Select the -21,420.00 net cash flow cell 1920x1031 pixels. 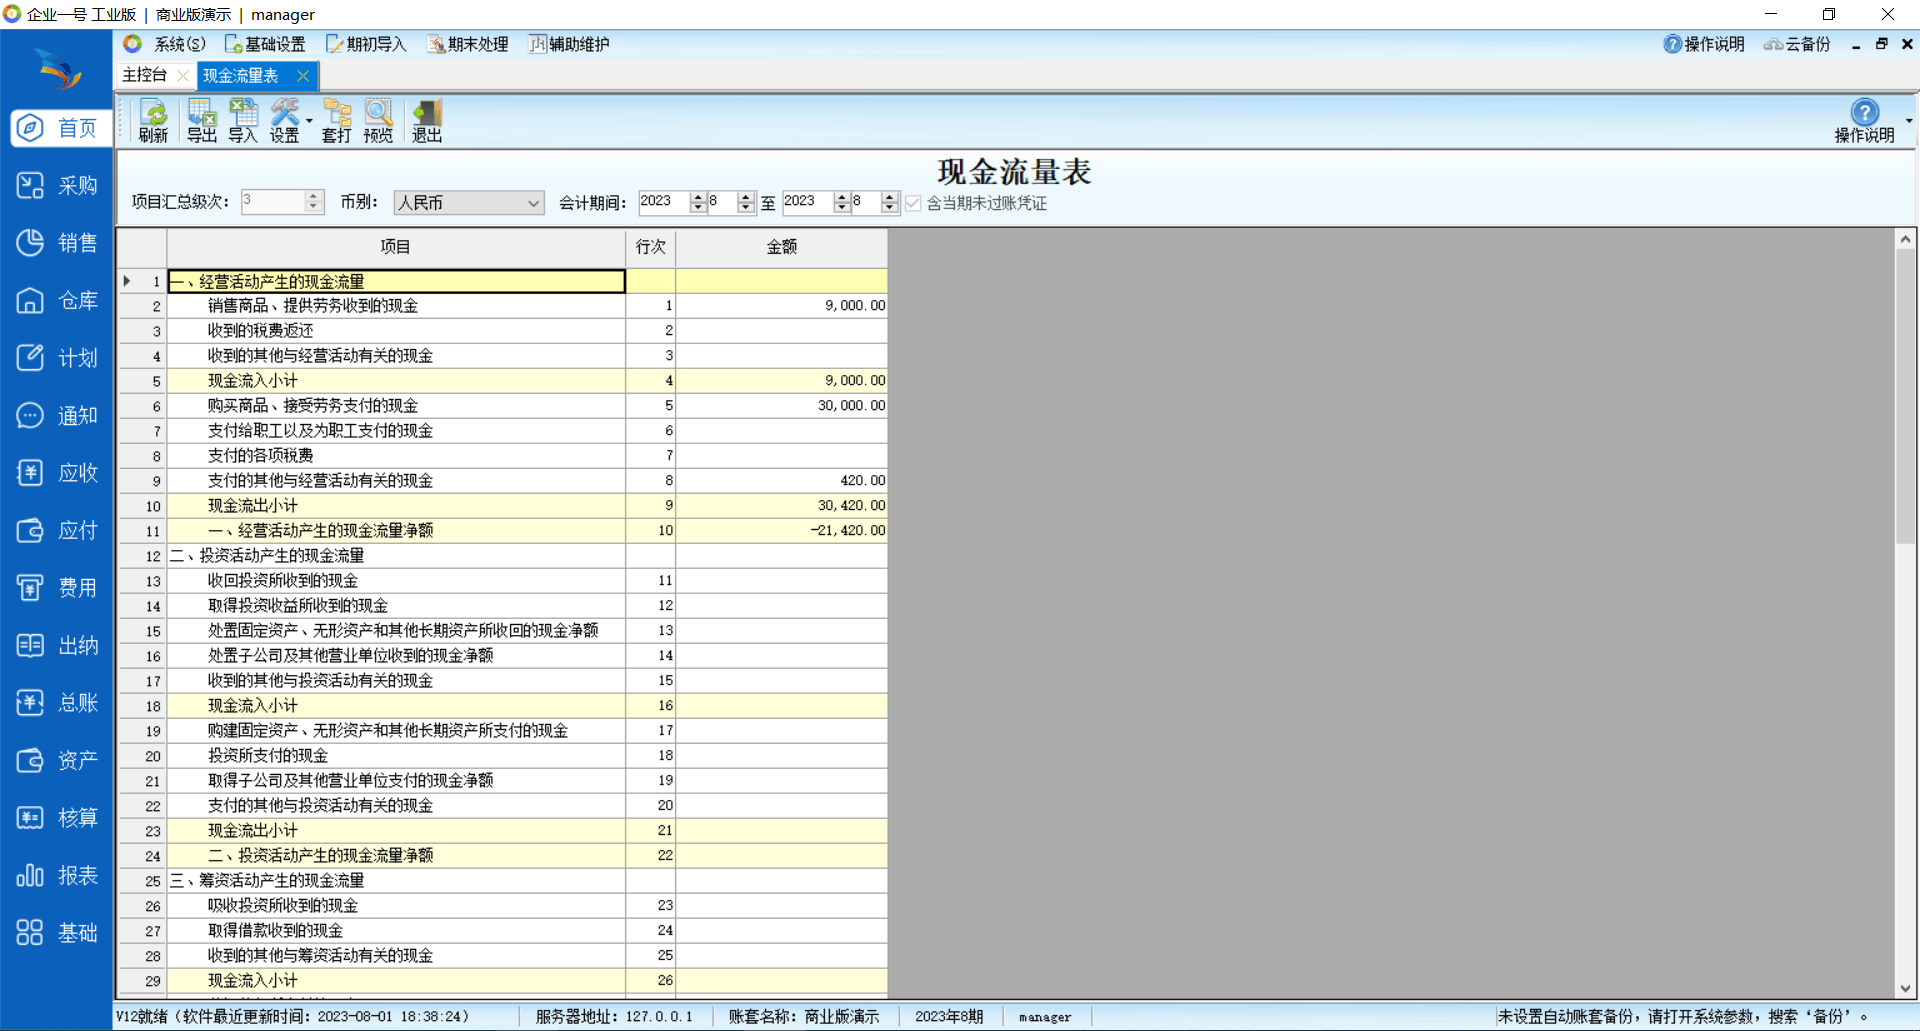(x=782, y=531)
